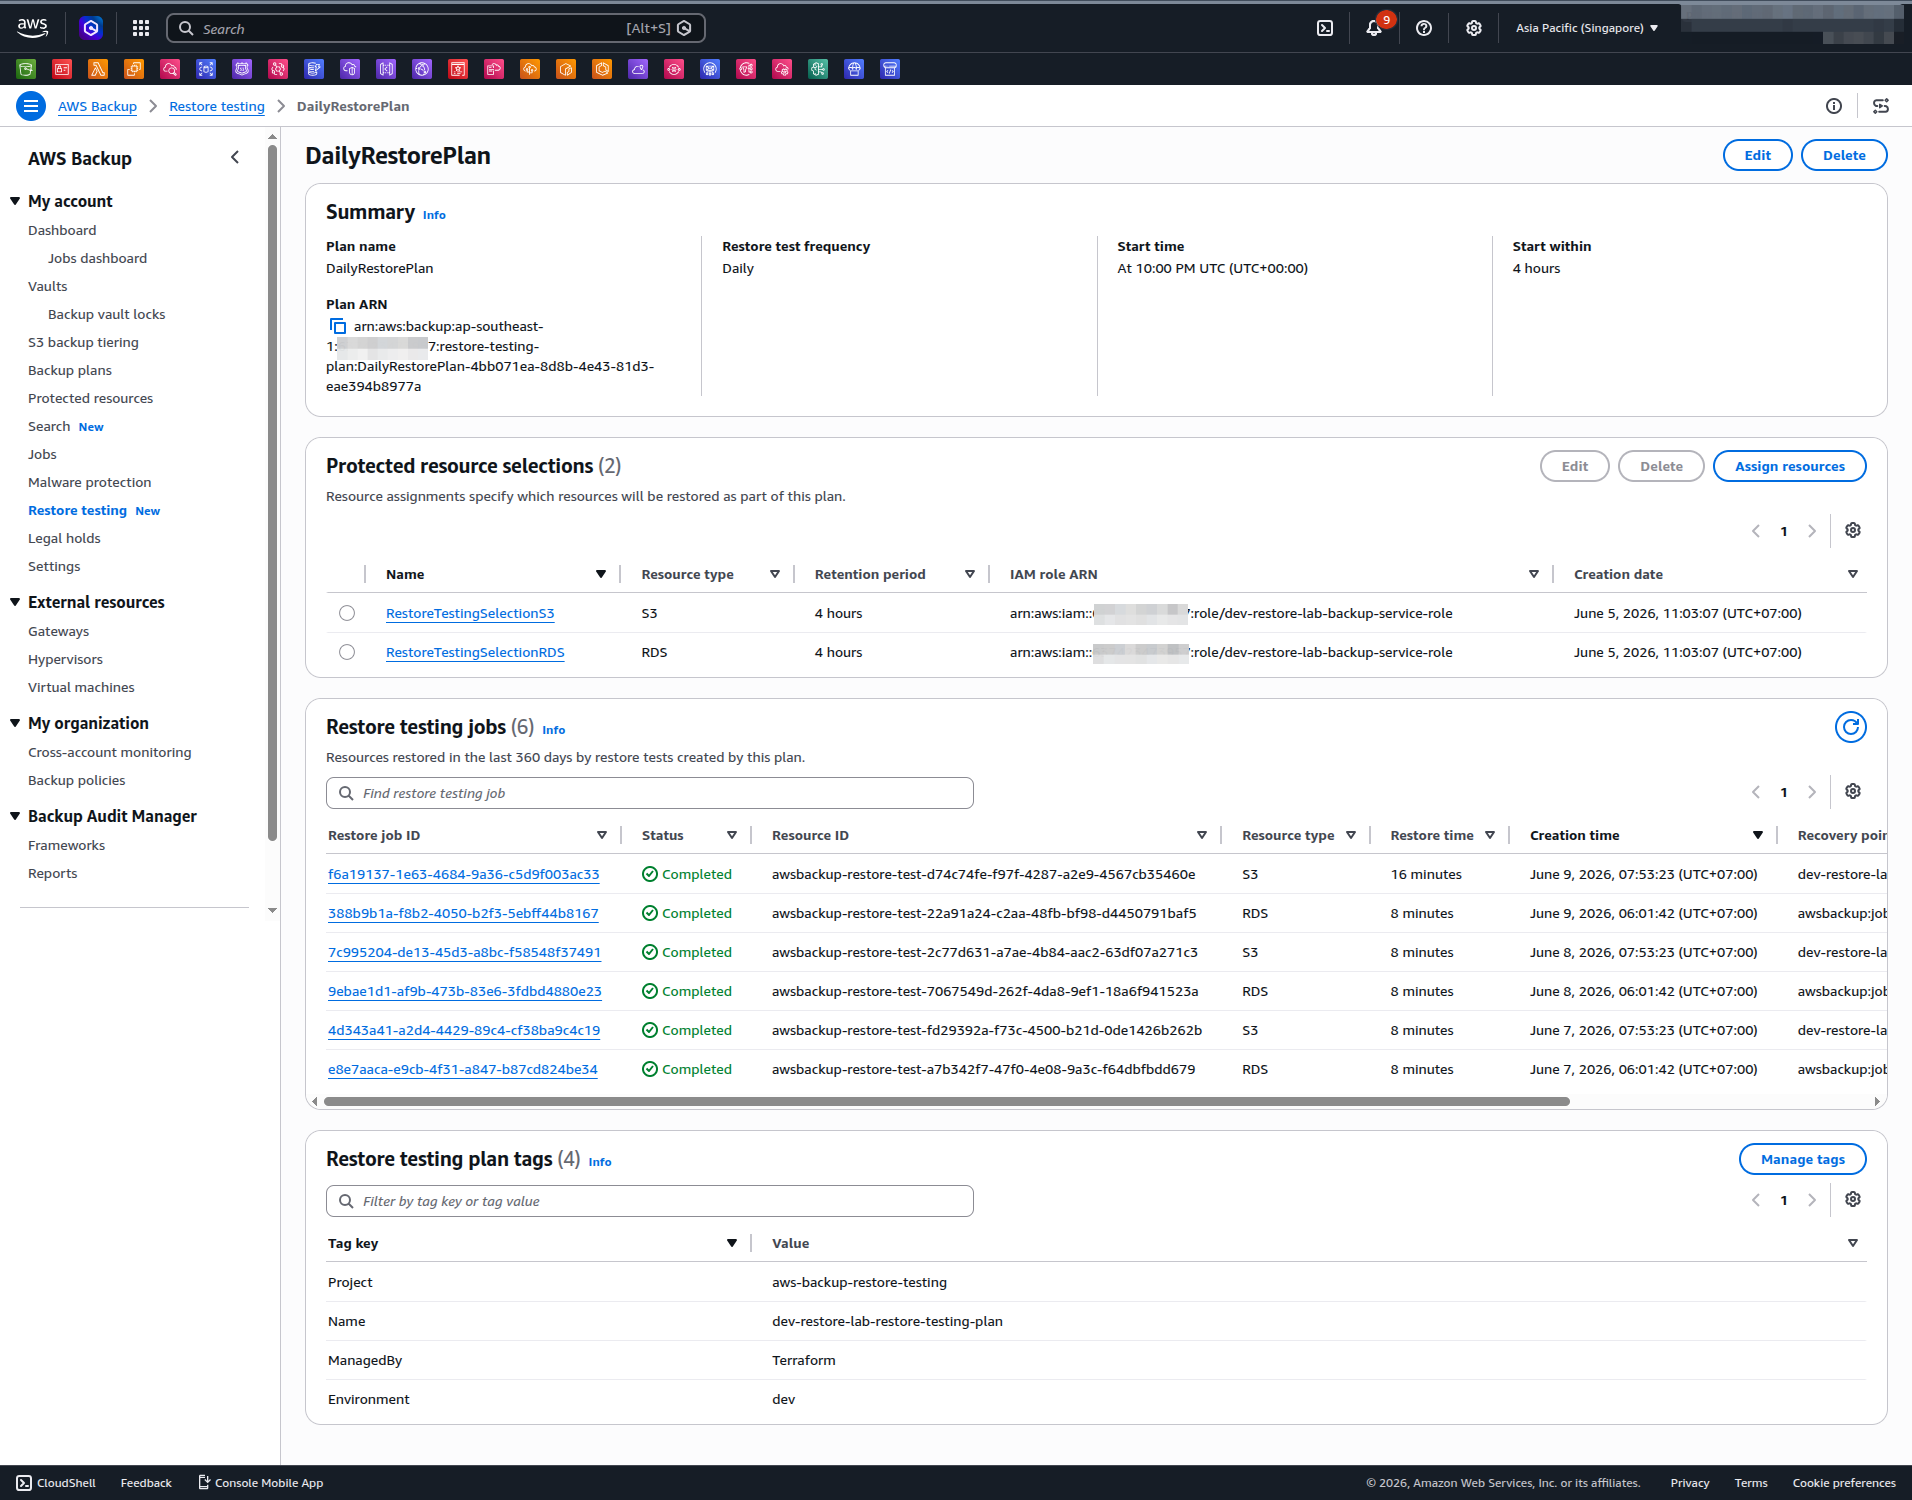1912x1500 pixels.
Task: Open the RestoreTestingSelectionS3 link
Action: [470, 613]
